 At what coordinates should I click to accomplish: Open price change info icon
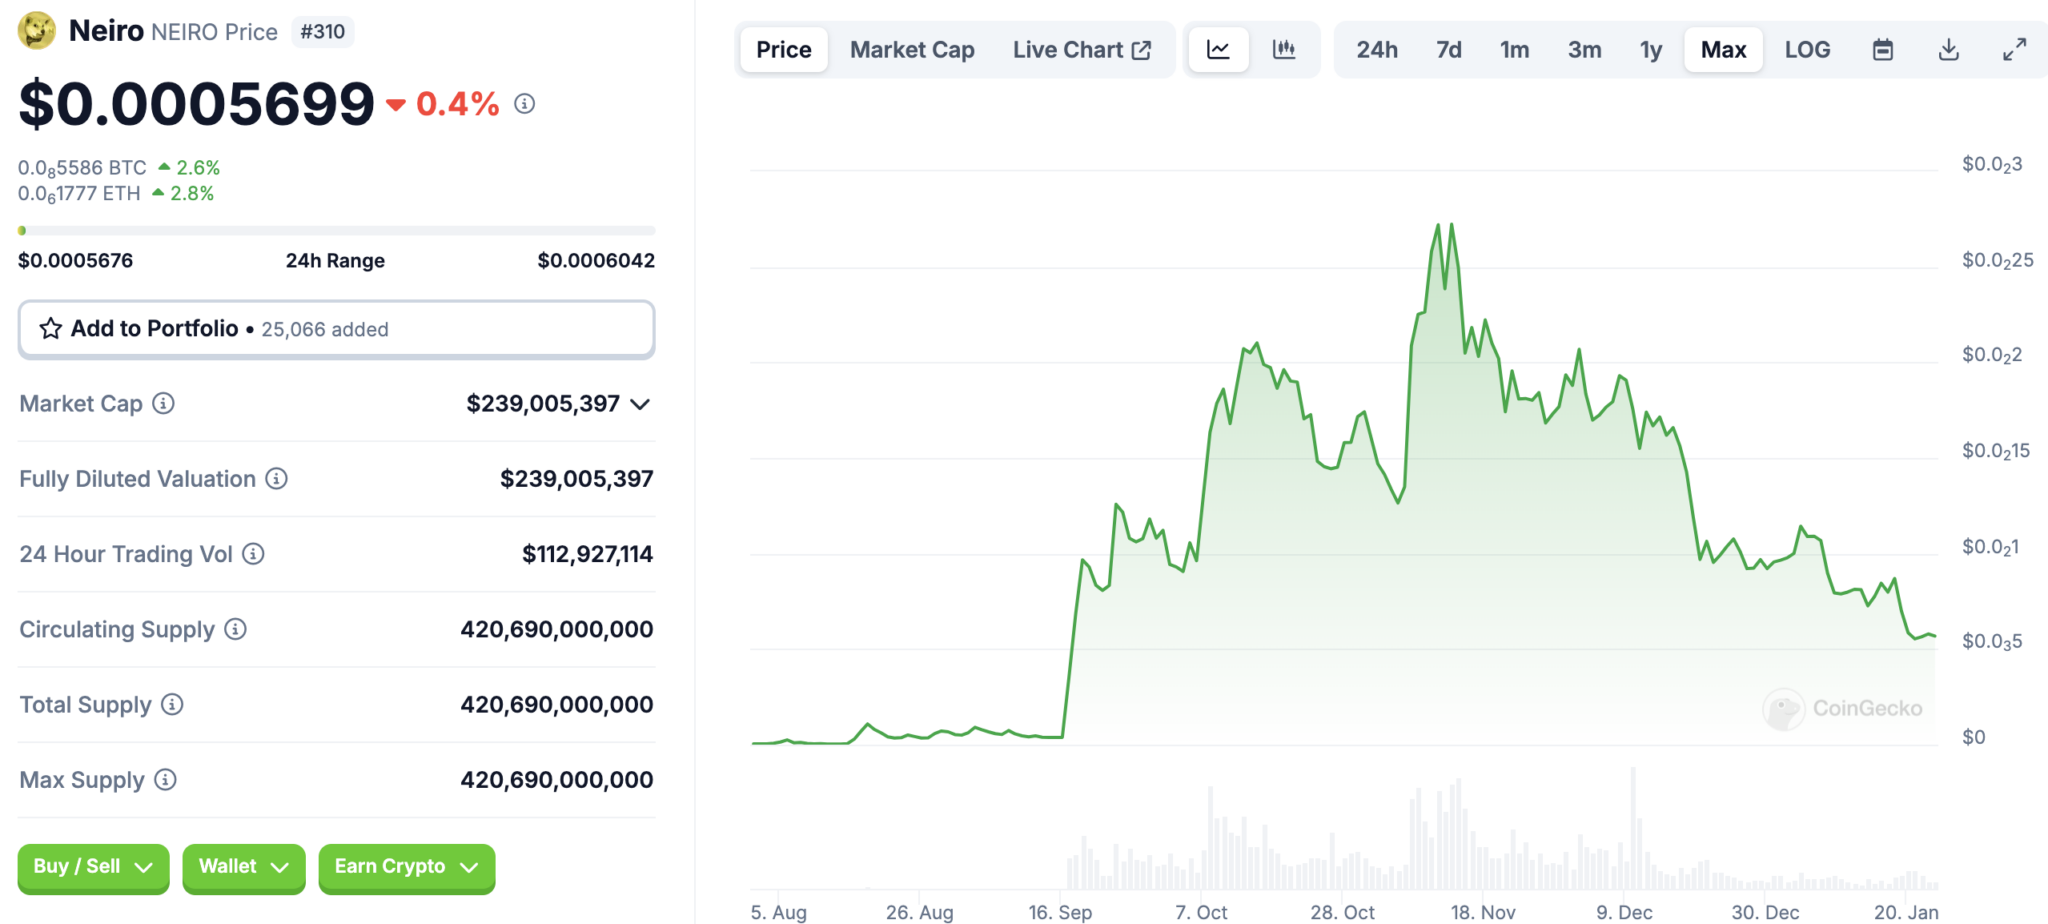pos(525,103)
